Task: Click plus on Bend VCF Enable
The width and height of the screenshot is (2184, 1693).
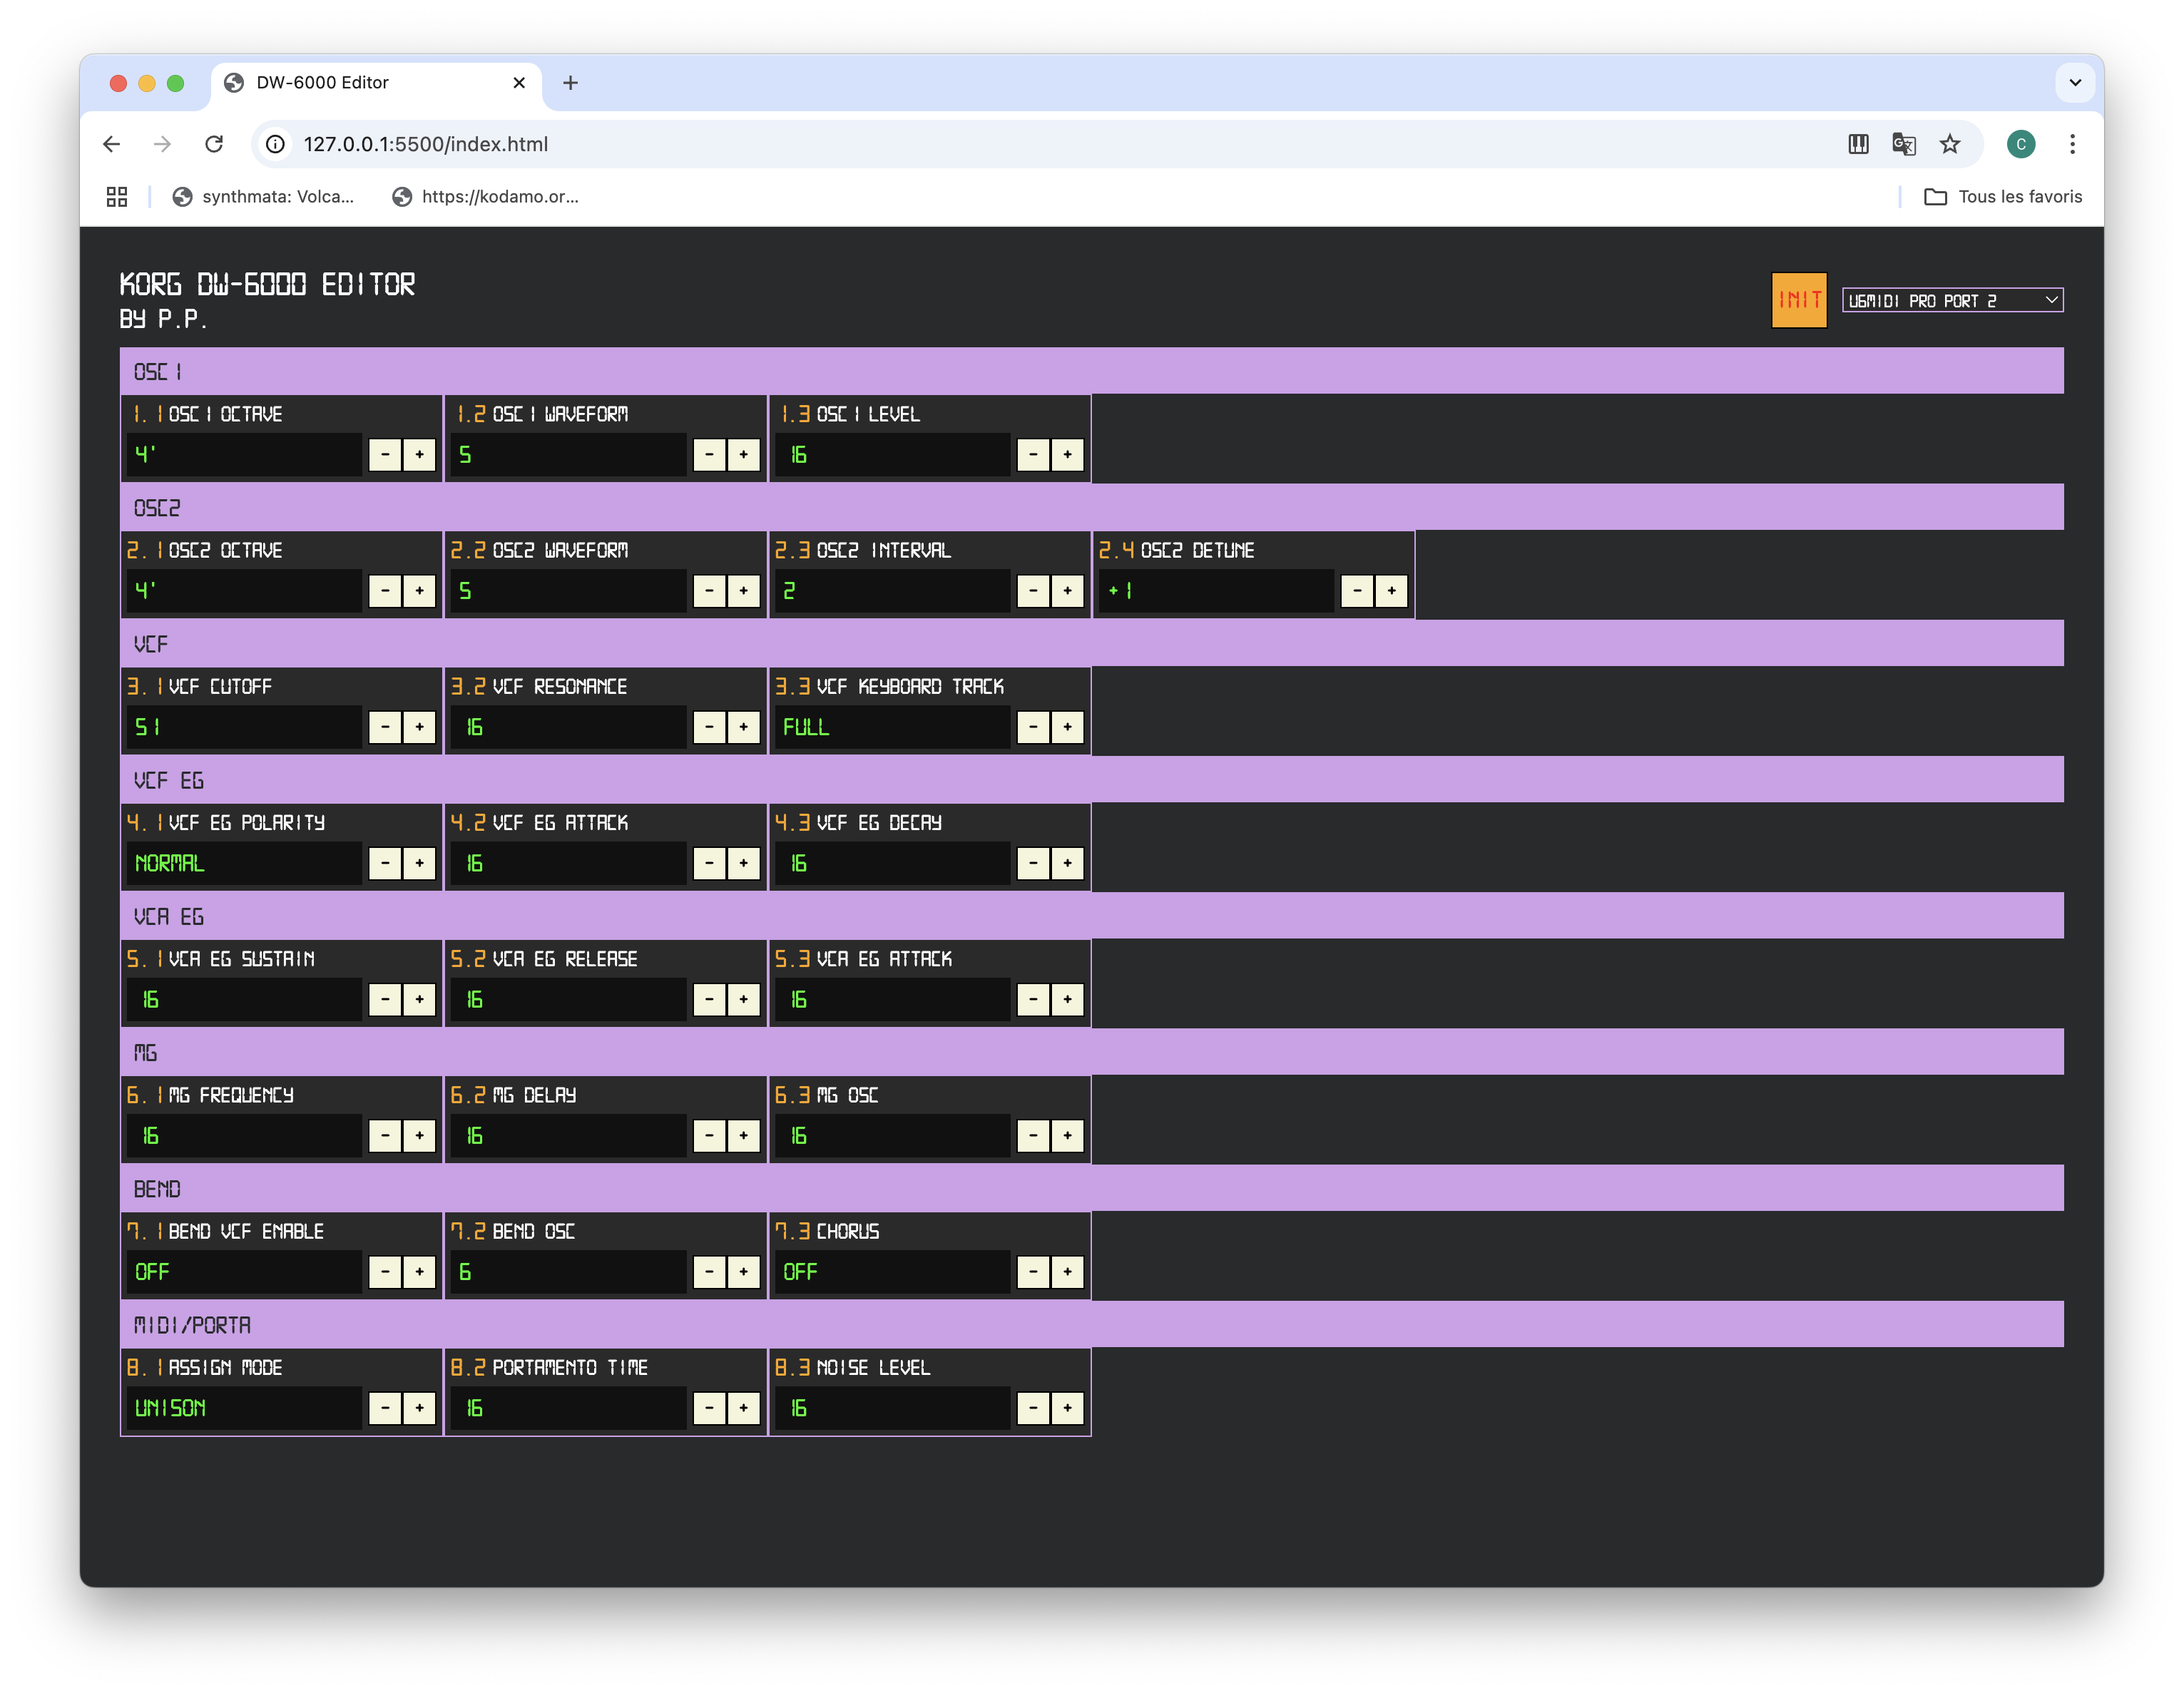Action: (419, 1272)
